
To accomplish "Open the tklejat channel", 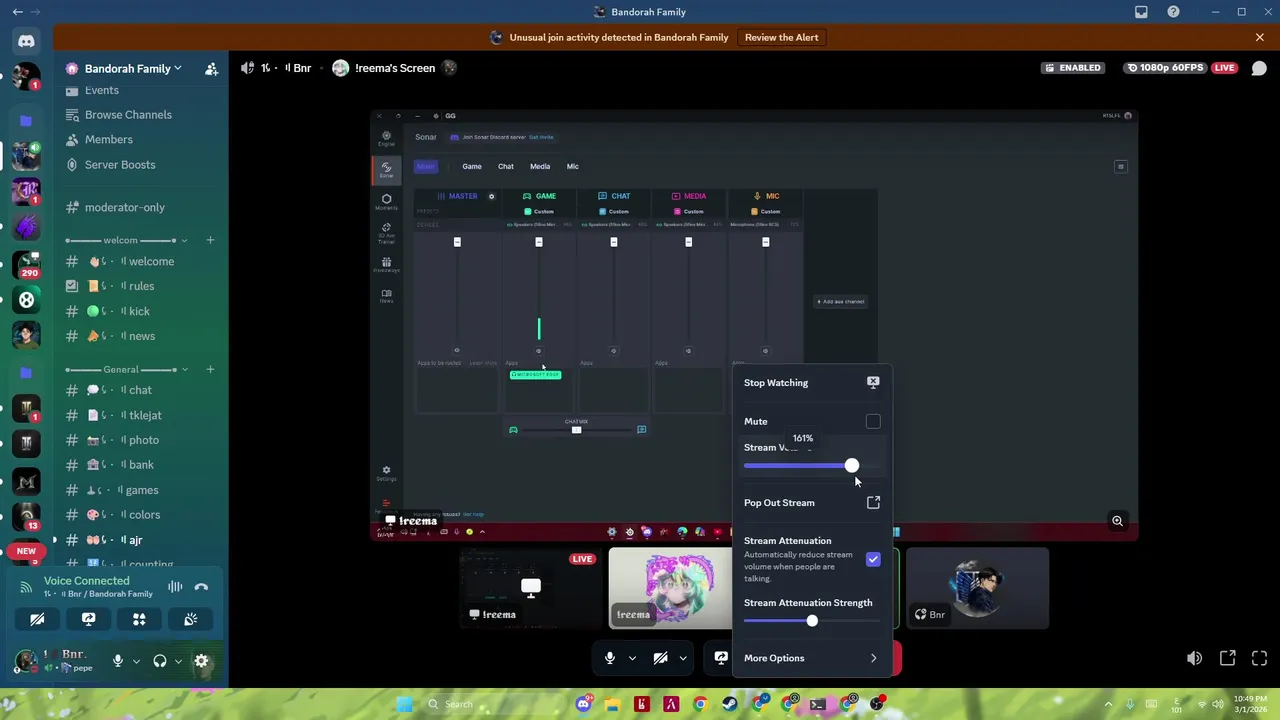I will tap(140, 415).
